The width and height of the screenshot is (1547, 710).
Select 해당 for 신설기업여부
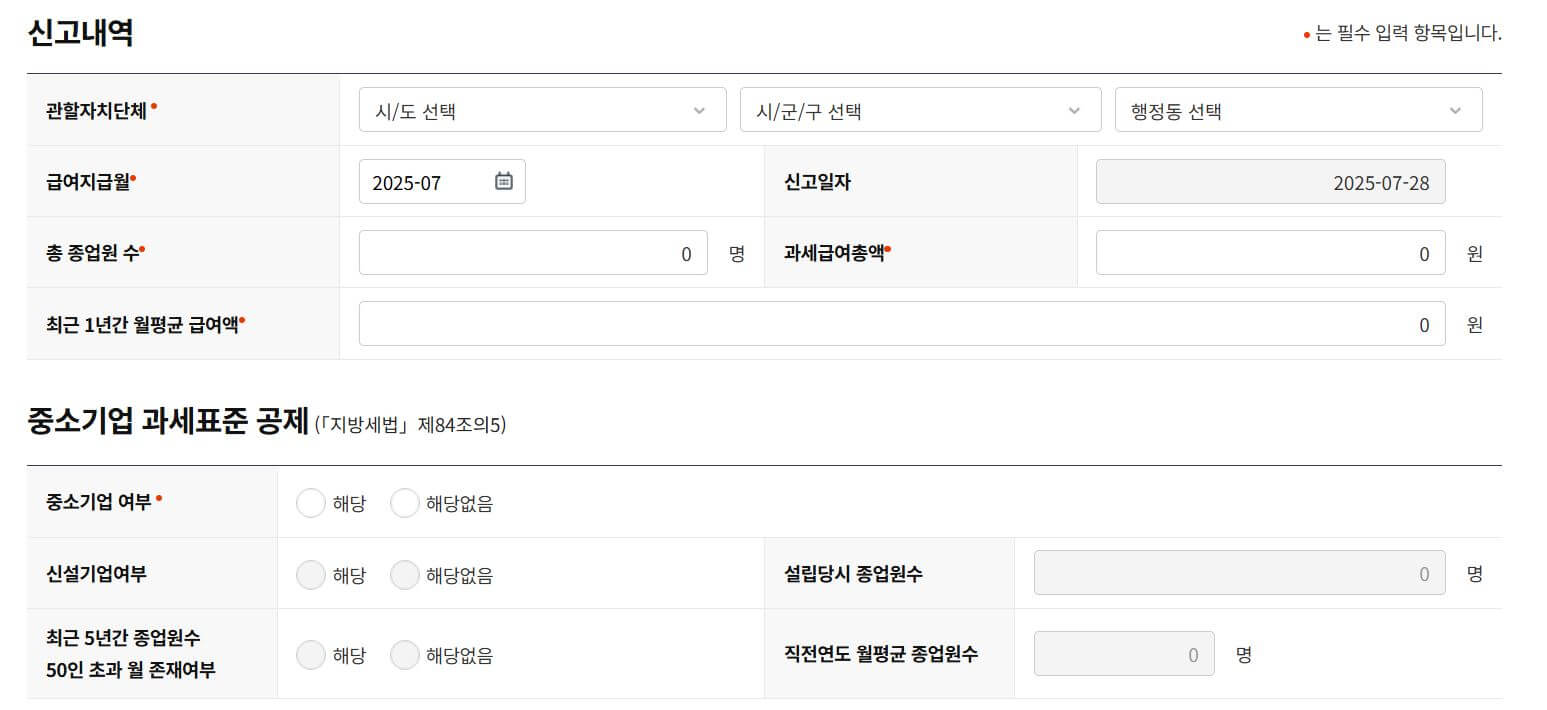(x=311, y=573)
